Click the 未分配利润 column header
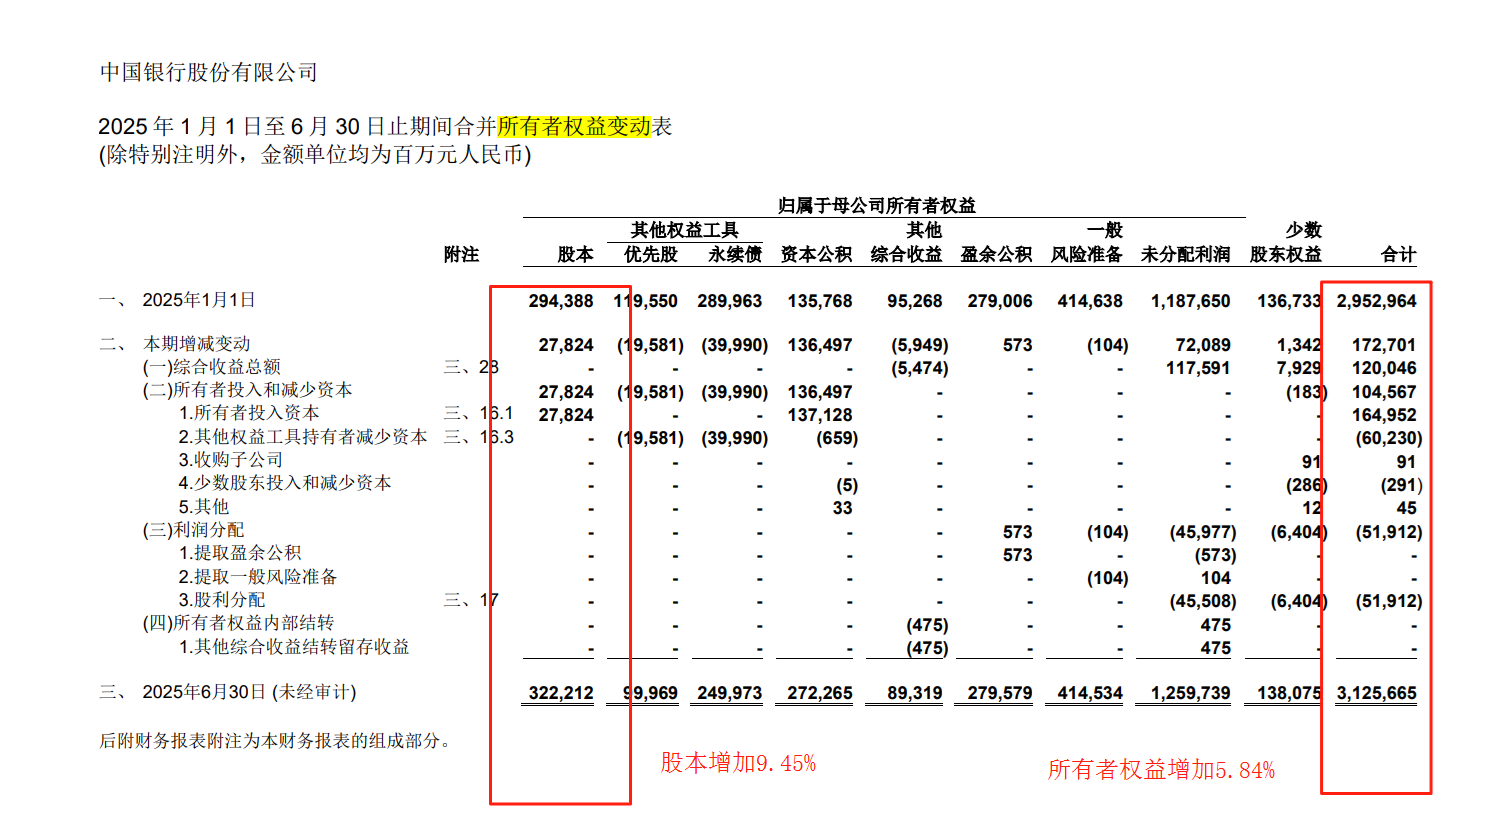This screenshot has height=824, width=1494. click(x=1185, y=255)
